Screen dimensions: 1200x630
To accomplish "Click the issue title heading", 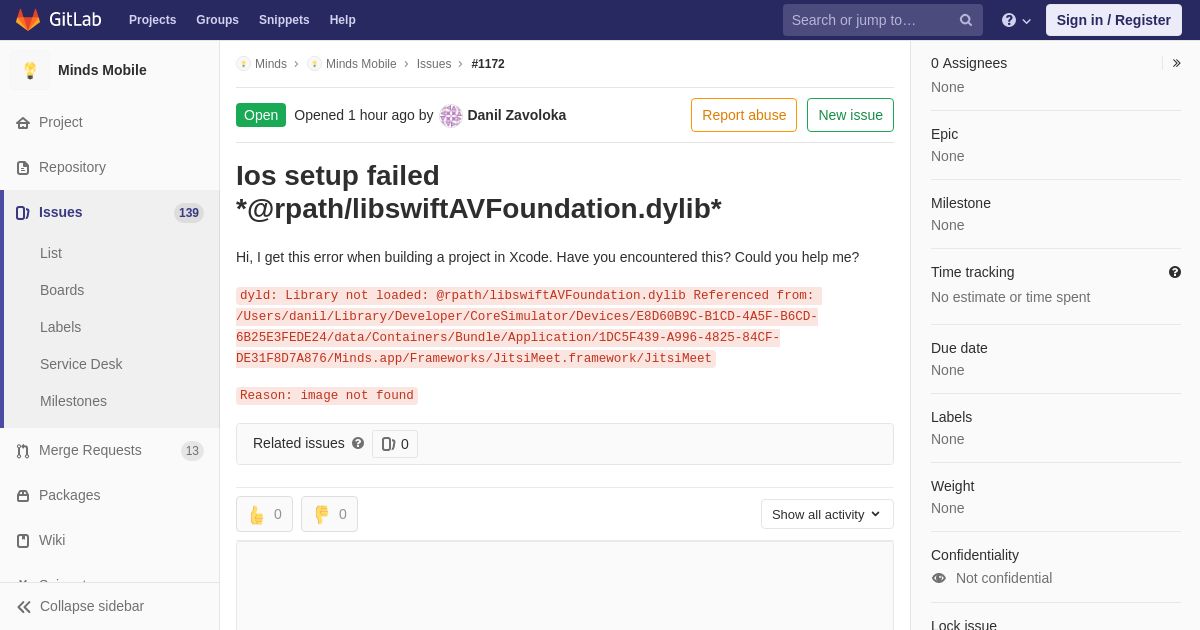I will [x=479, y=192].
